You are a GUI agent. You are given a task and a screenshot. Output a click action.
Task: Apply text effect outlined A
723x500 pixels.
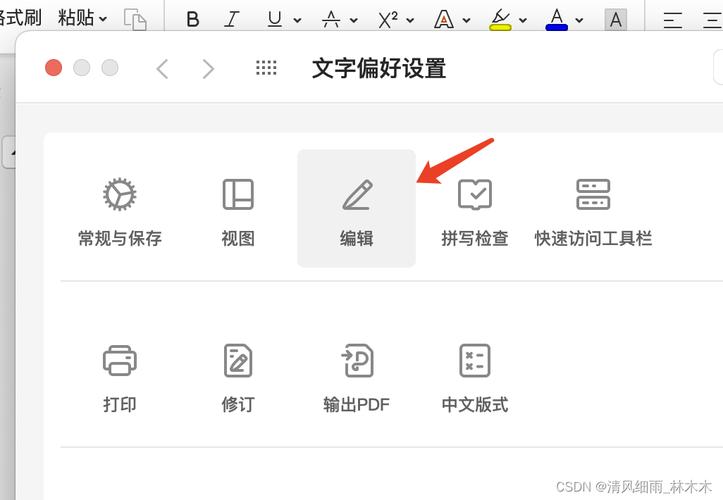coord(444,19)
